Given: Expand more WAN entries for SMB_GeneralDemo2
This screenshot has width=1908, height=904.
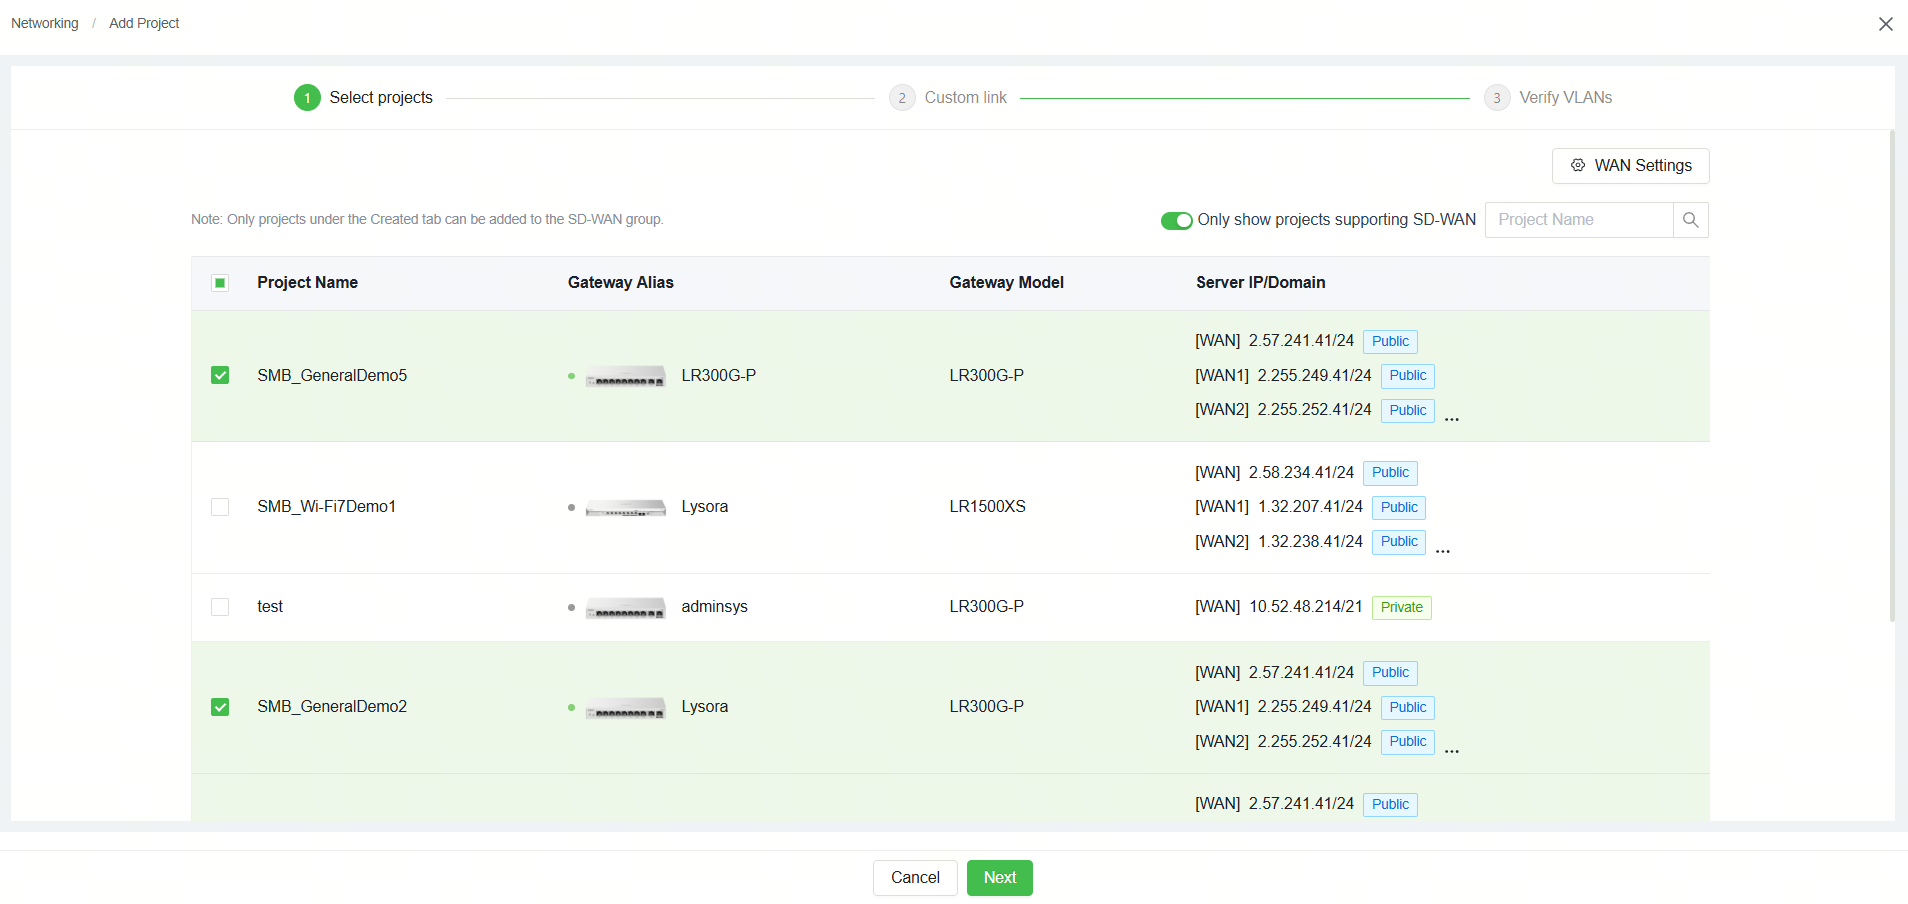Looking at the screenshot, I should (x=1452, y=751).
